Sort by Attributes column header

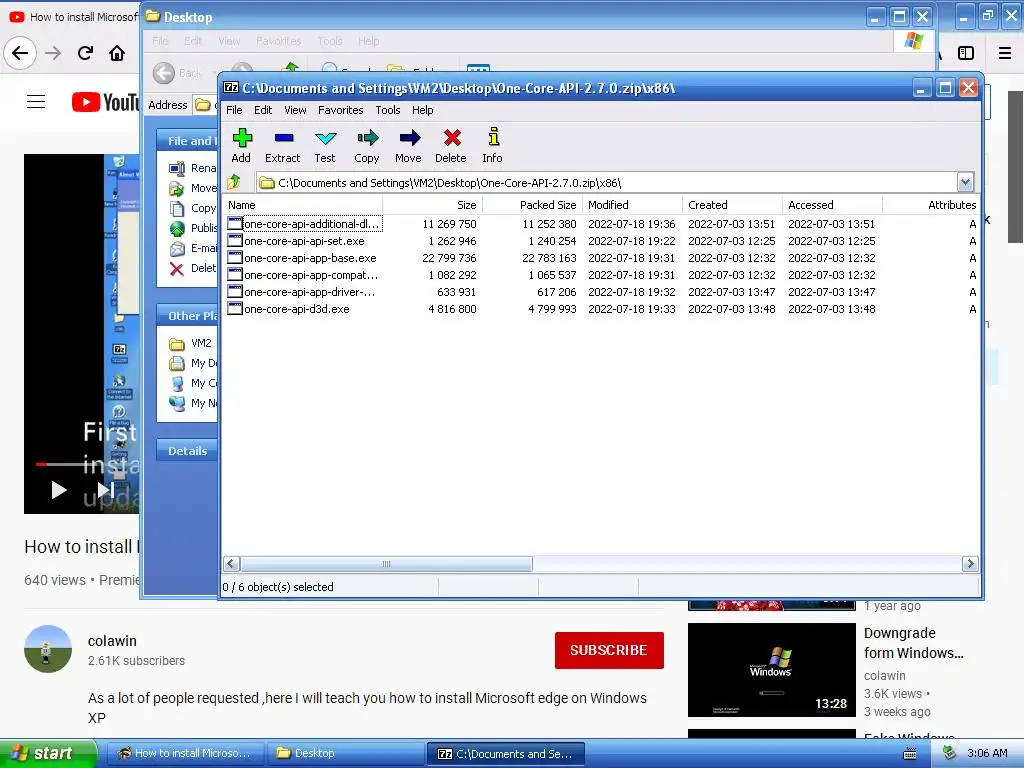pyautogui.click(x=930, y=205)
